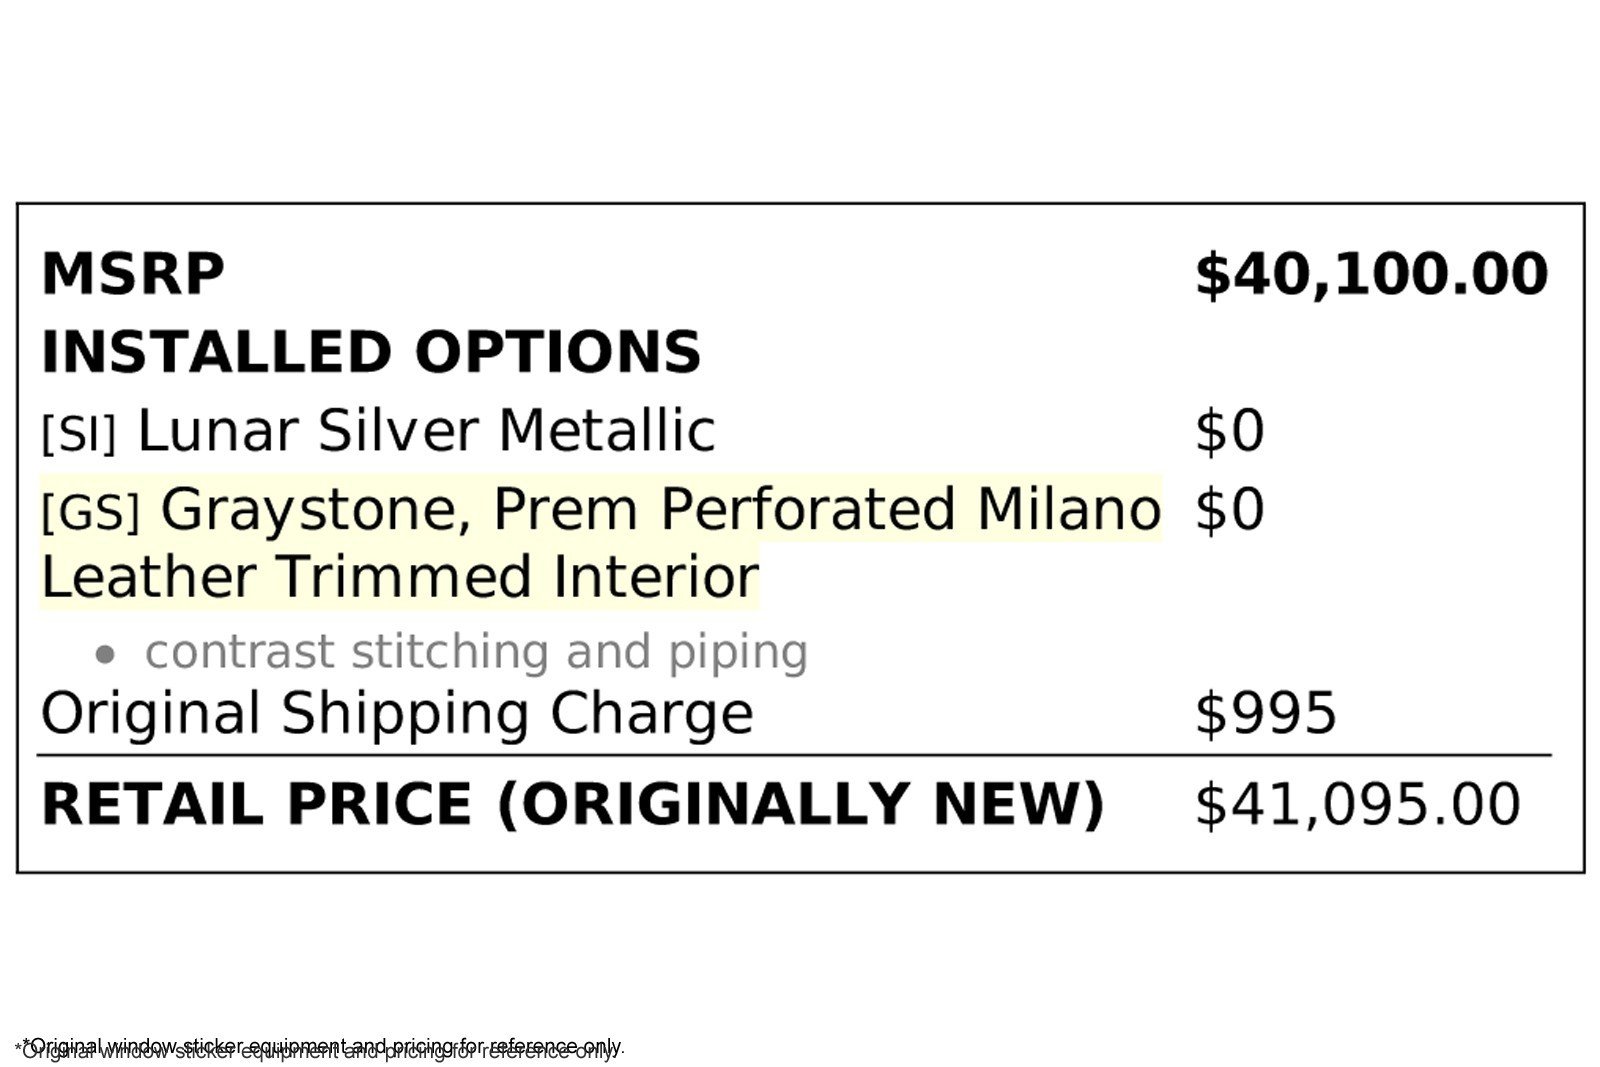The width and height of the screenshot is (1600, 1067).
Task: Select the highlighted Graystone, Prem Perforated Milano text
Action: [x=660, y=509]
